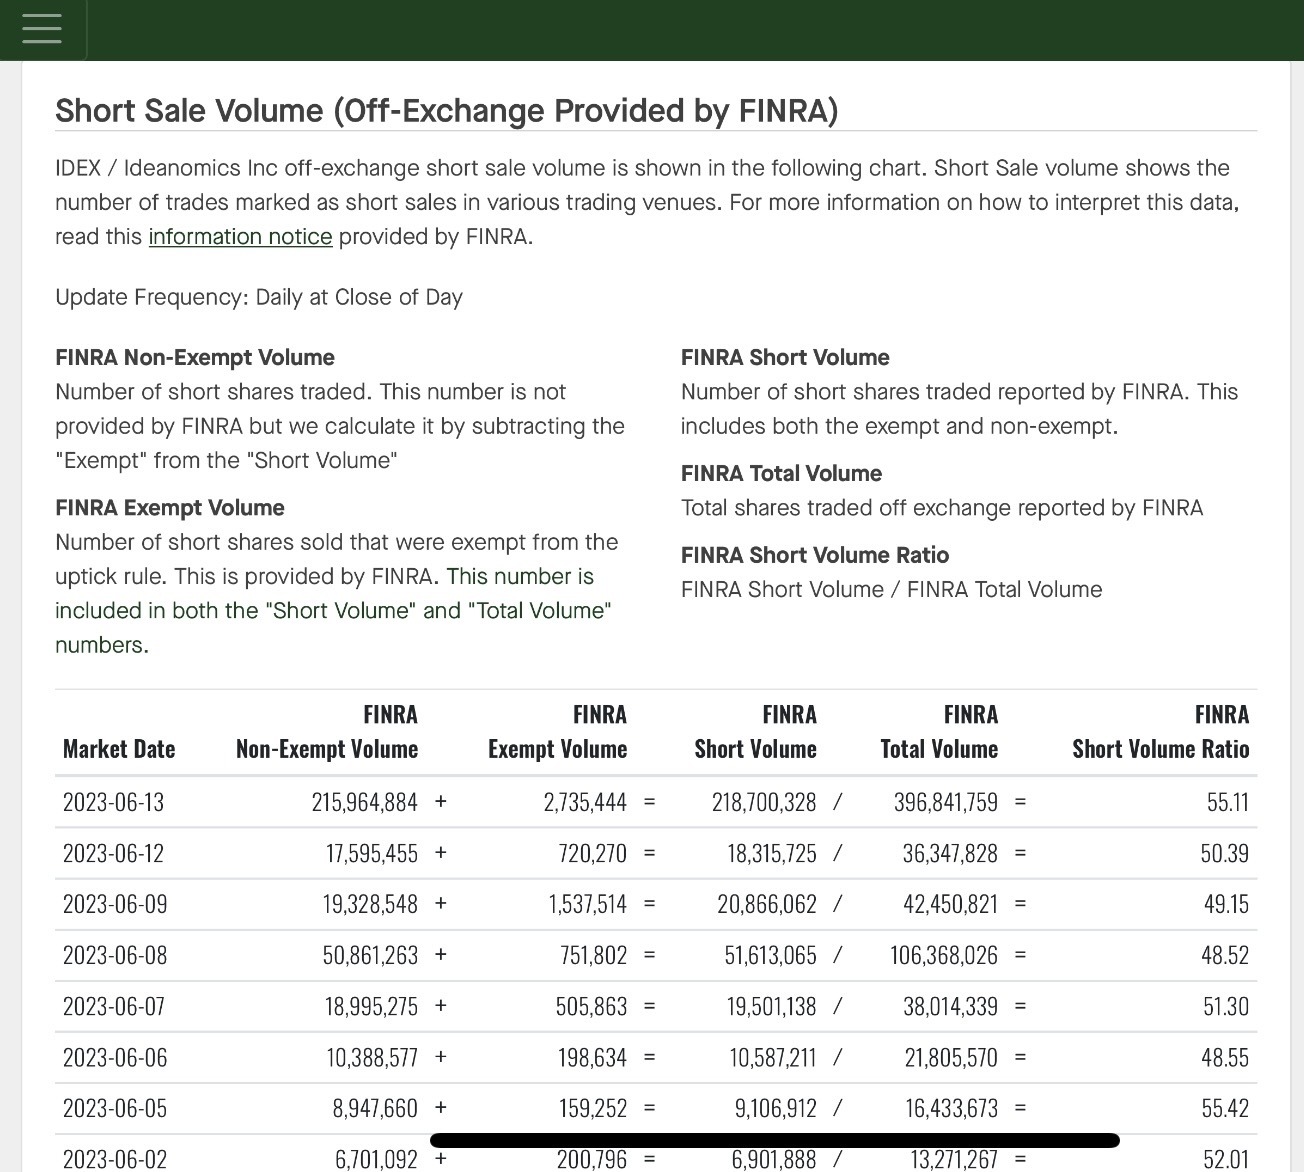1304x1172 pixels.
Task: Click the "FINRA Exempt Volume" column header
Action: (x=558, y=732)
